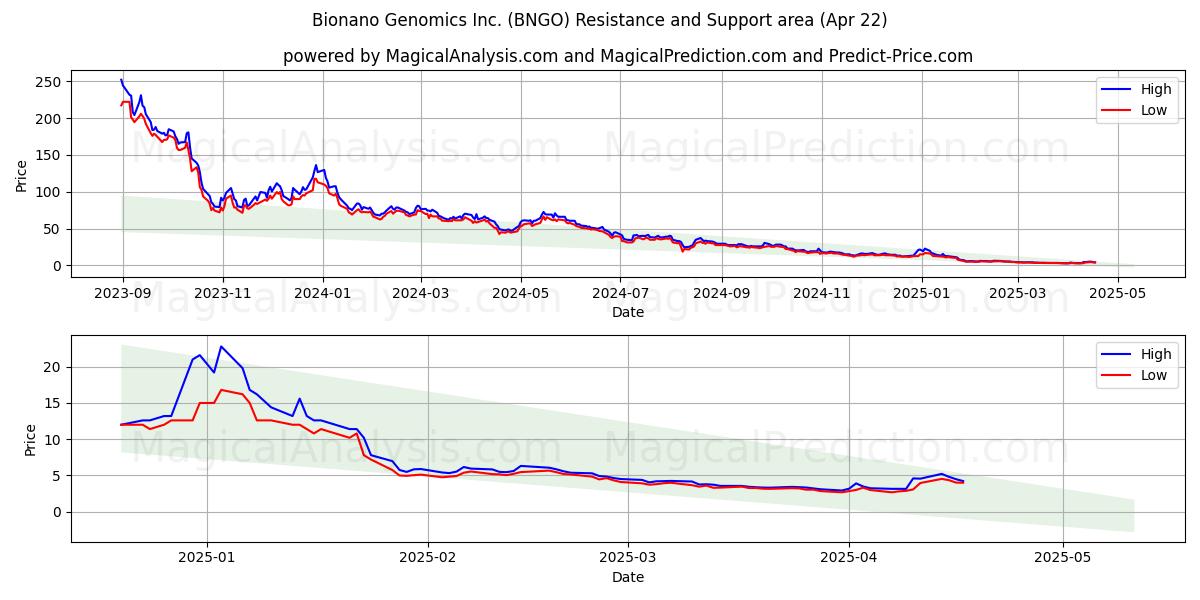Click the "2024-11" tick label on the upper chart

pyautogui.click(x=820, y=294)
